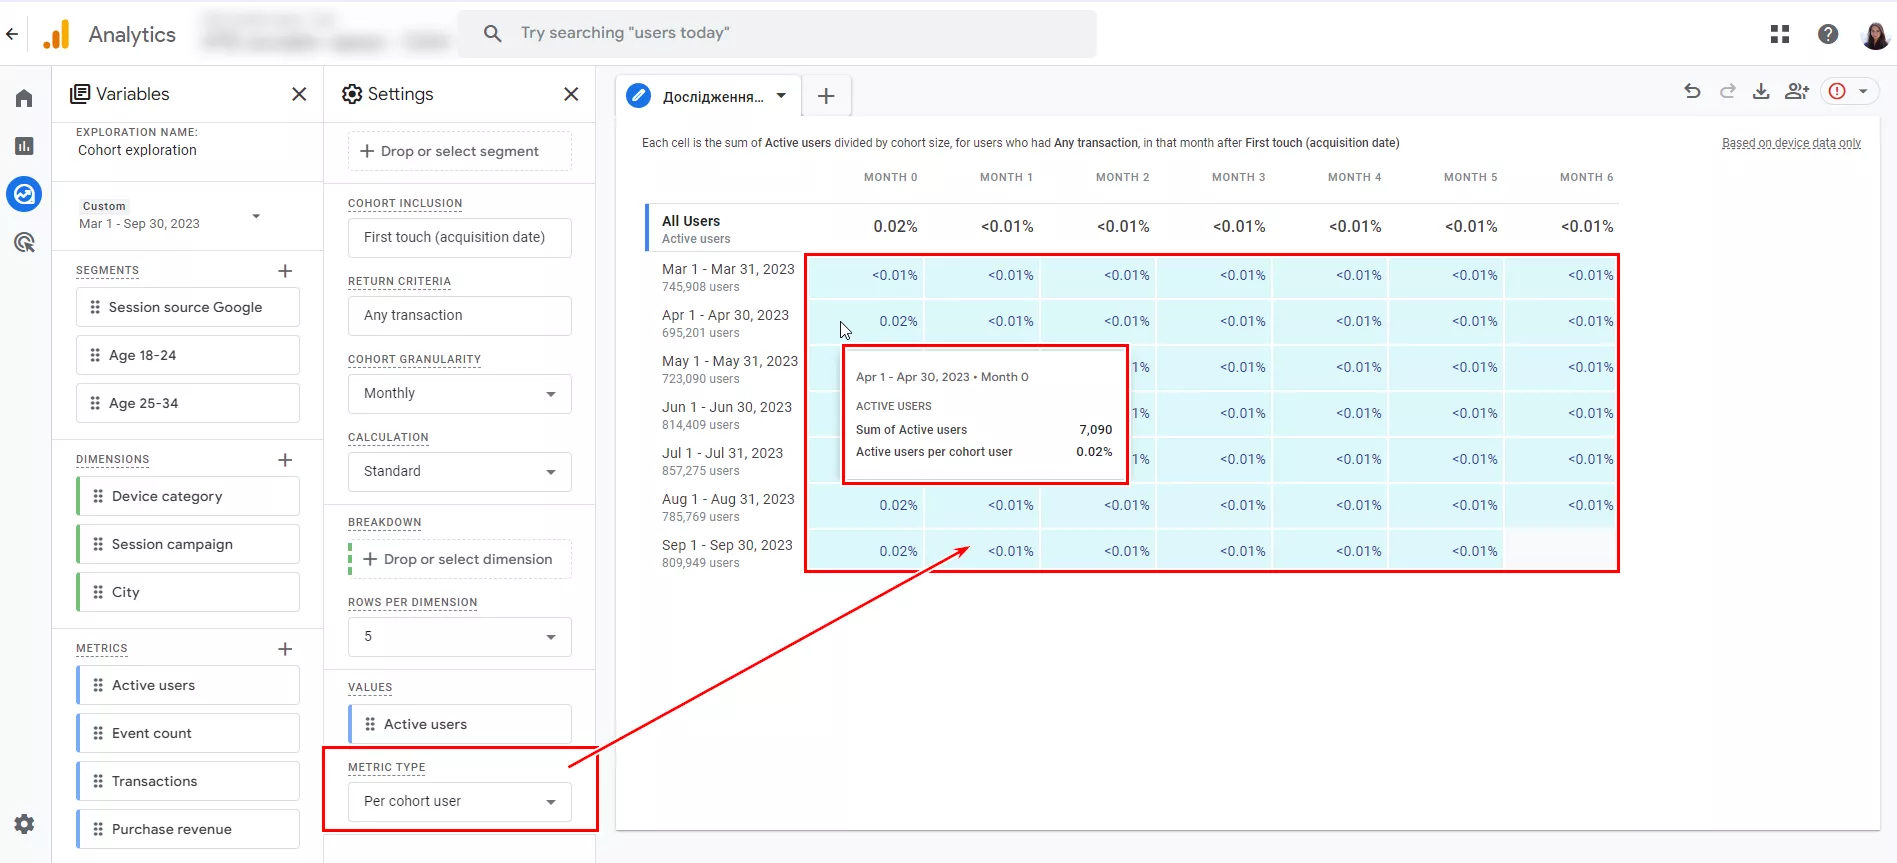Select the Transactions metric
This screenshot has height=863, width=1897.
click(x=188, y=781)
